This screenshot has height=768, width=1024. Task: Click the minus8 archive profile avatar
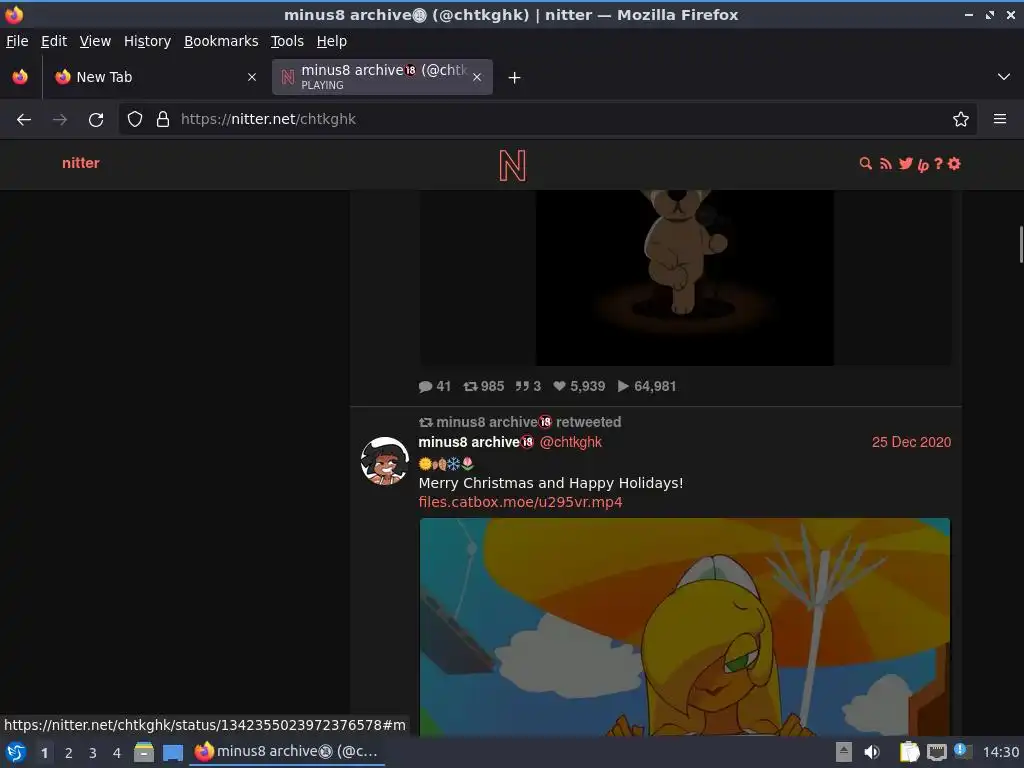385,461
